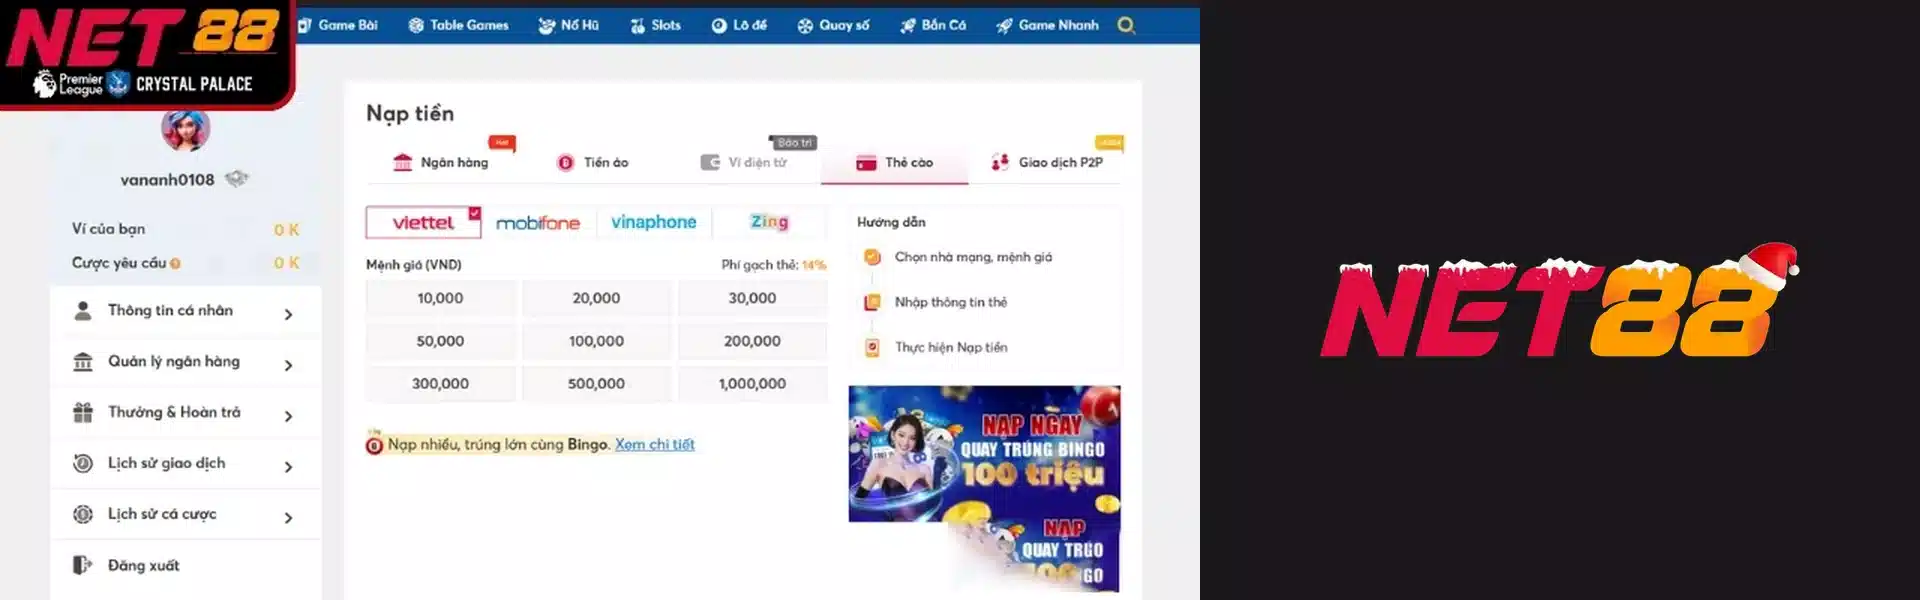Click the Thực hiện Nạp tiền step icon

[x=872, y=348]
